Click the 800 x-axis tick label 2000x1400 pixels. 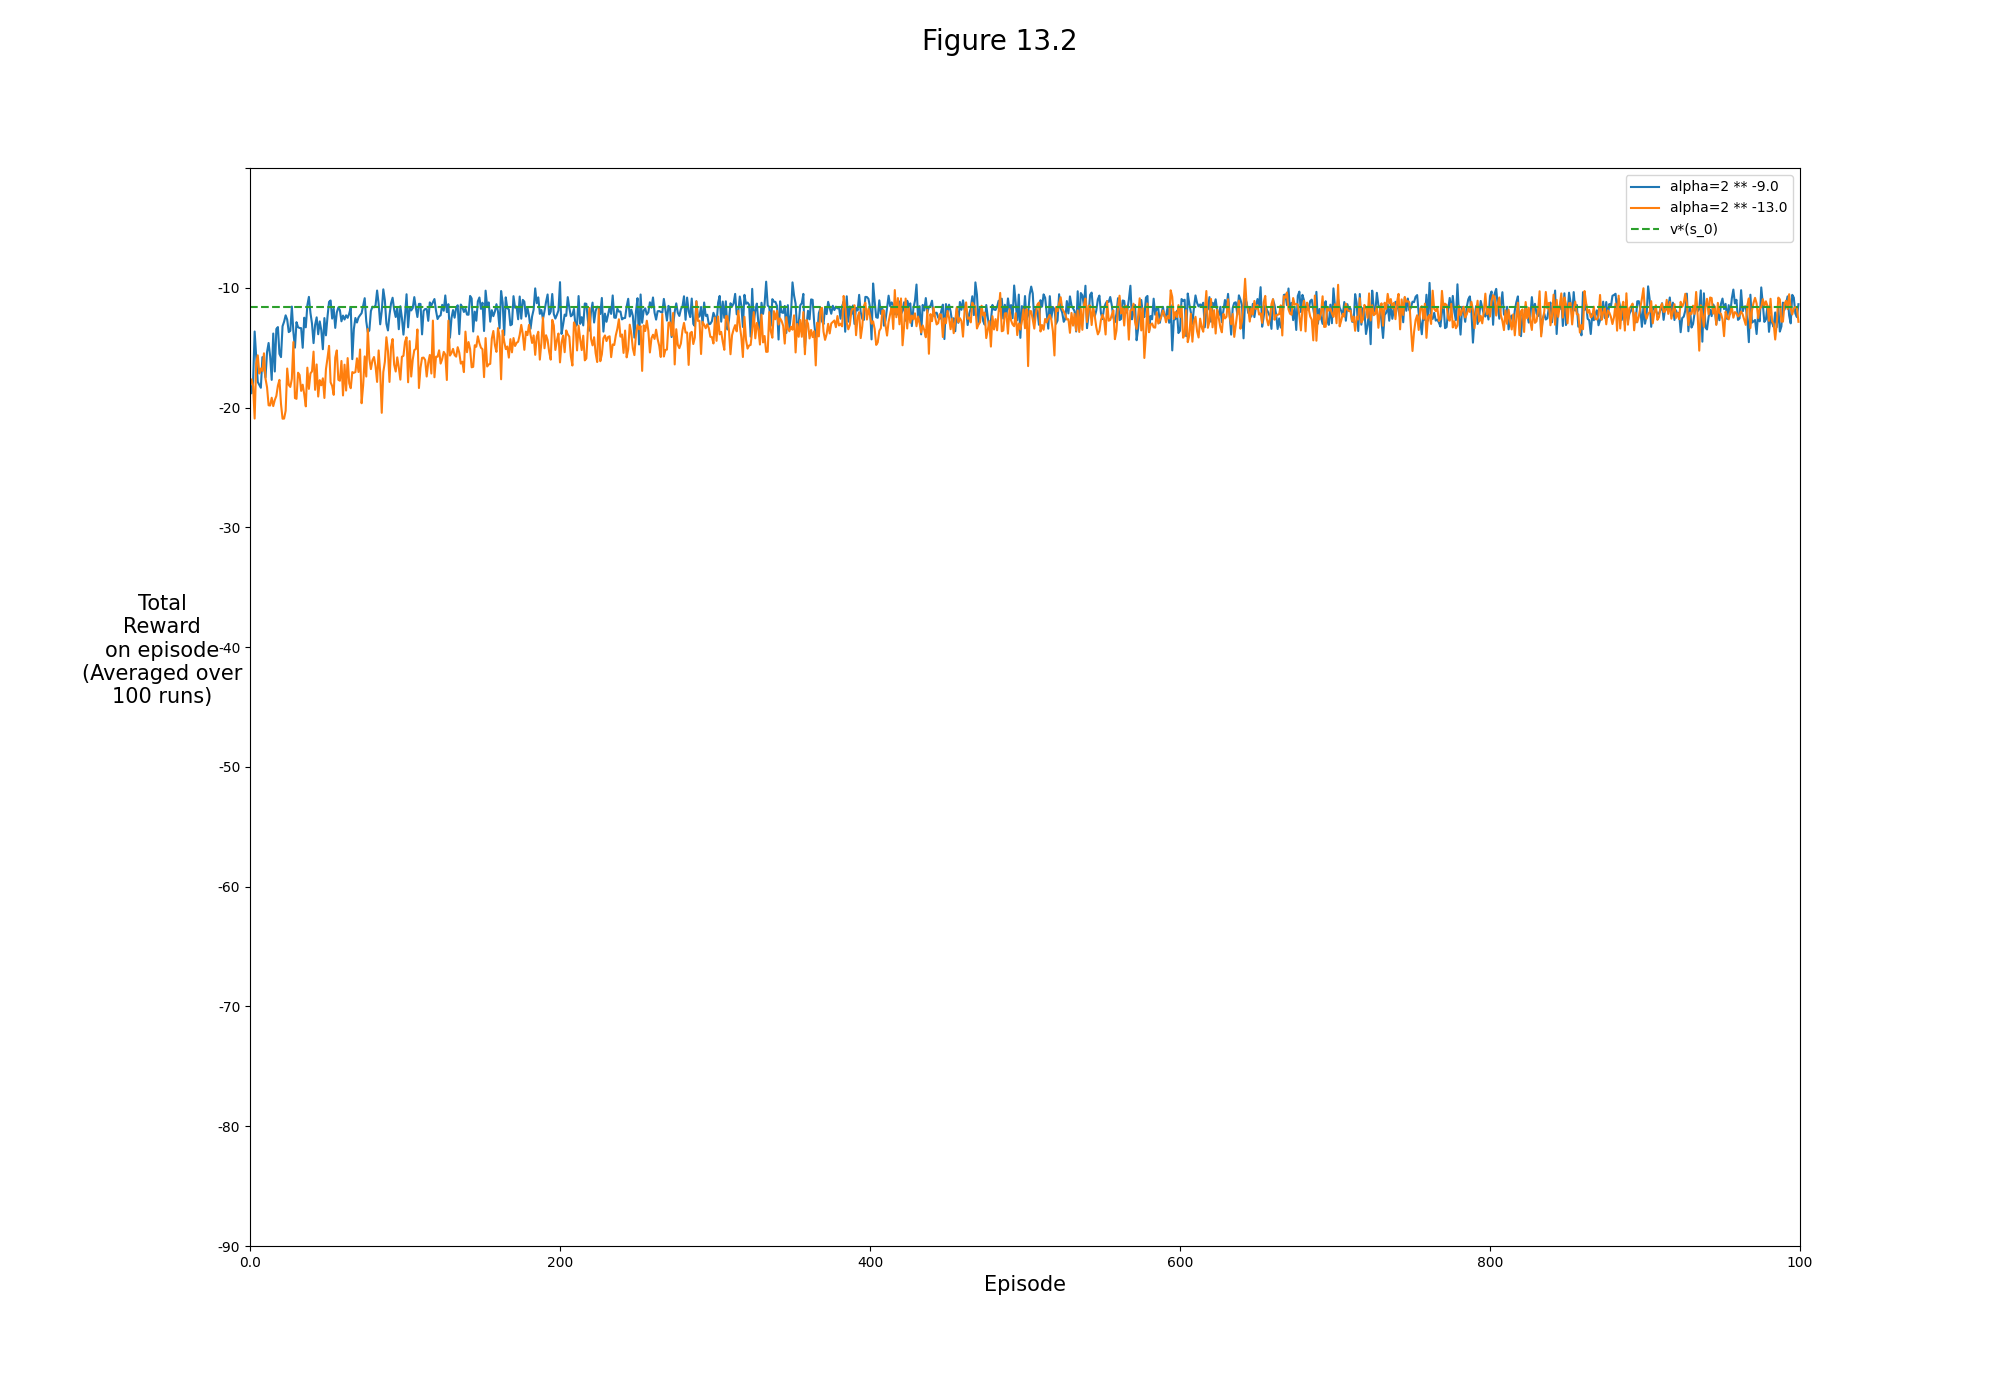(x=1490, y=1262)
